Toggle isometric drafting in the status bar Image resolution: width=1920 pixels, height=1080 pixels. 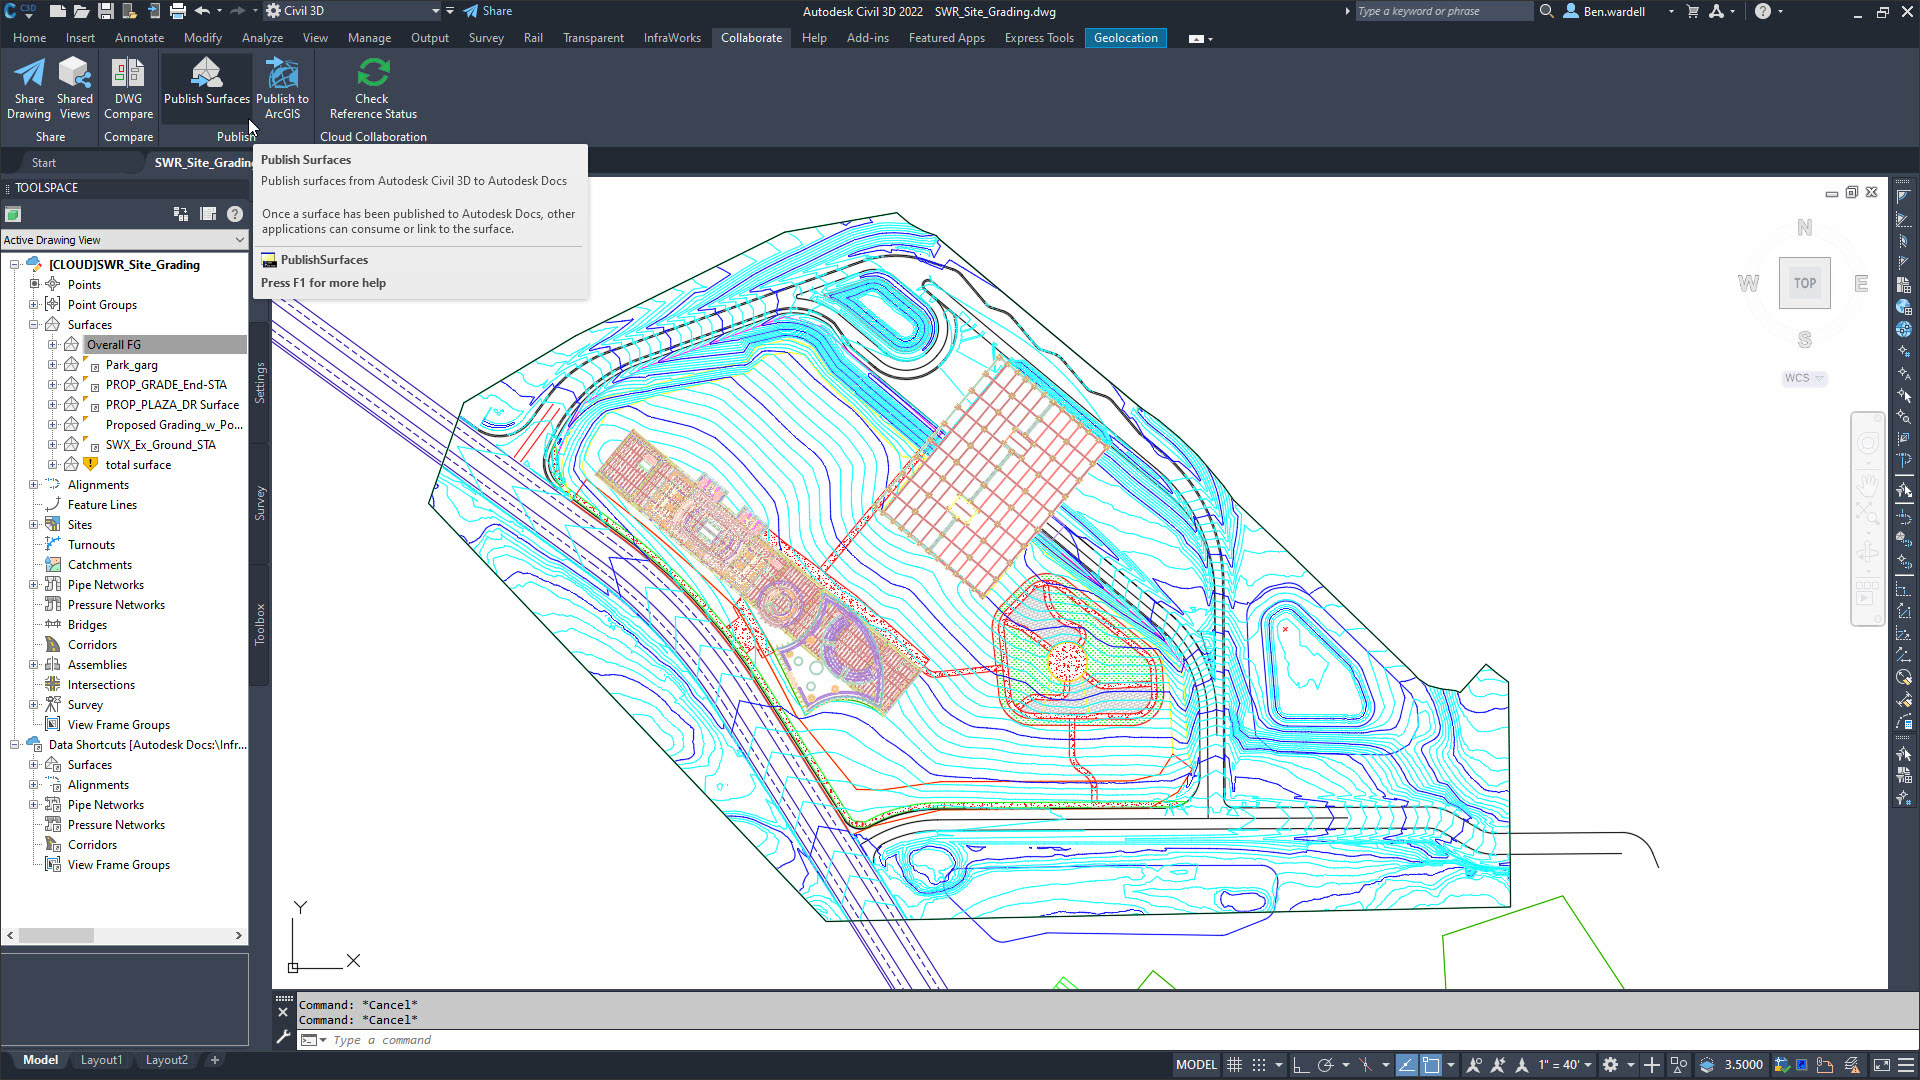(x=1366, y=1065)
